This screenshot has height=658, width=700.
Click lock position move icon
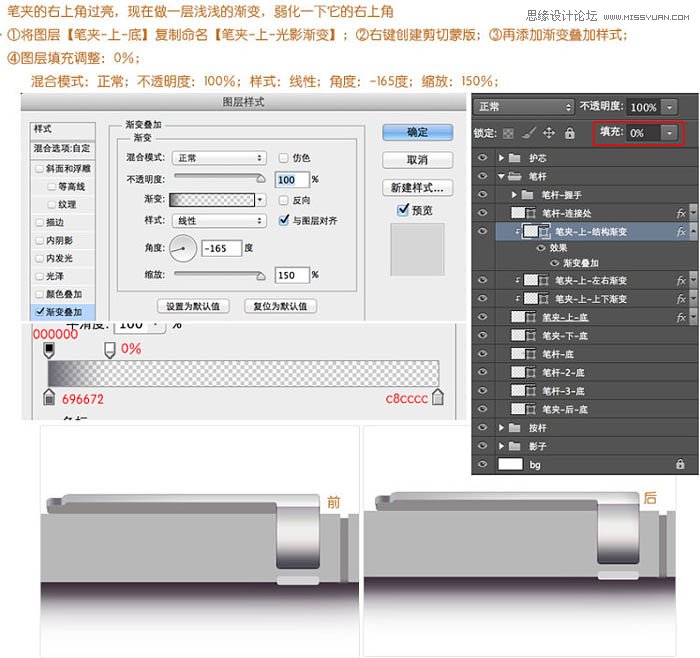pyautogui.click(x=549, y=133)
